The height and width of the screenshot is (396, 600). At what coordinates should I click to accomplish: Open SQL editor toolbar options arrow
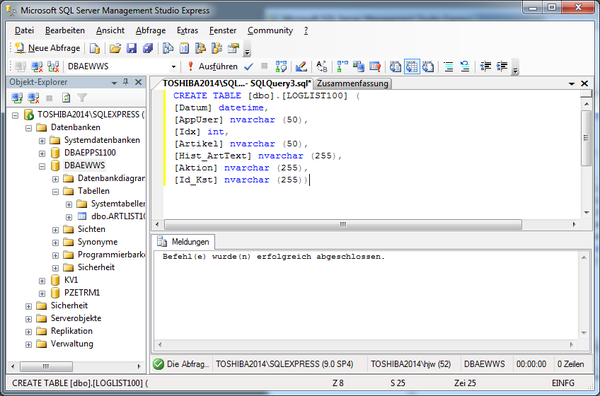[x=515, y=68]
